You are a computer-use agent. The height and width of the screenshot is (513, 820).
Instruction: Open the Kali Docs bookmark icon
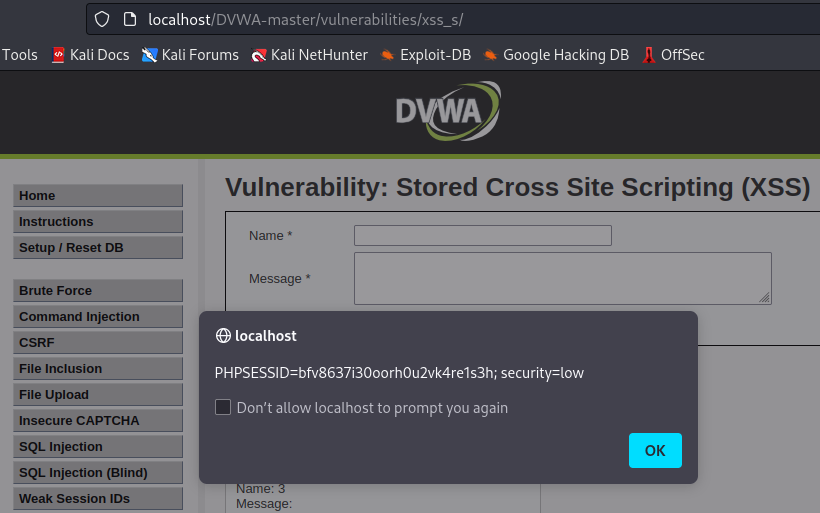pos(58,55)
